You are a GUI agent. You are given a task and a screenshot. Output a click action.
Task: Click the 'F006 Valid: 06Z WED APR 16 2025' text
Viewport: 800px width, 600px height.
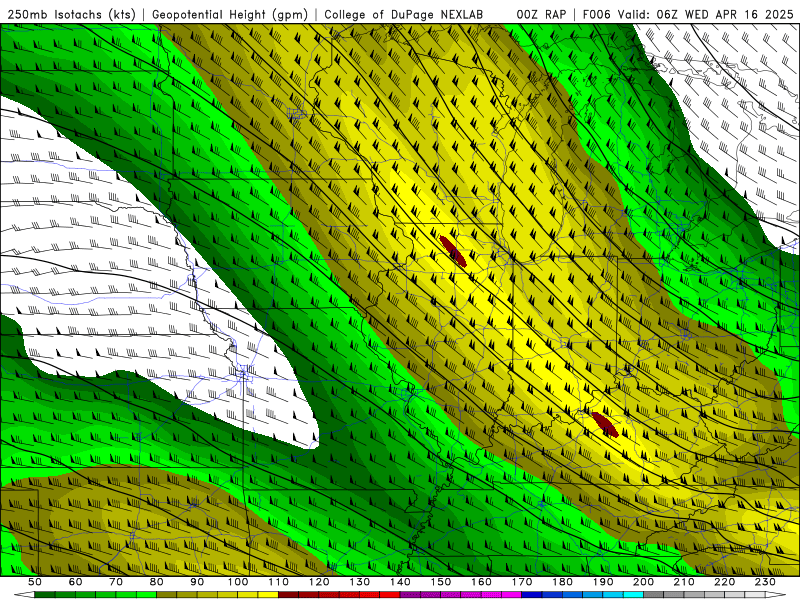(688, 15)
